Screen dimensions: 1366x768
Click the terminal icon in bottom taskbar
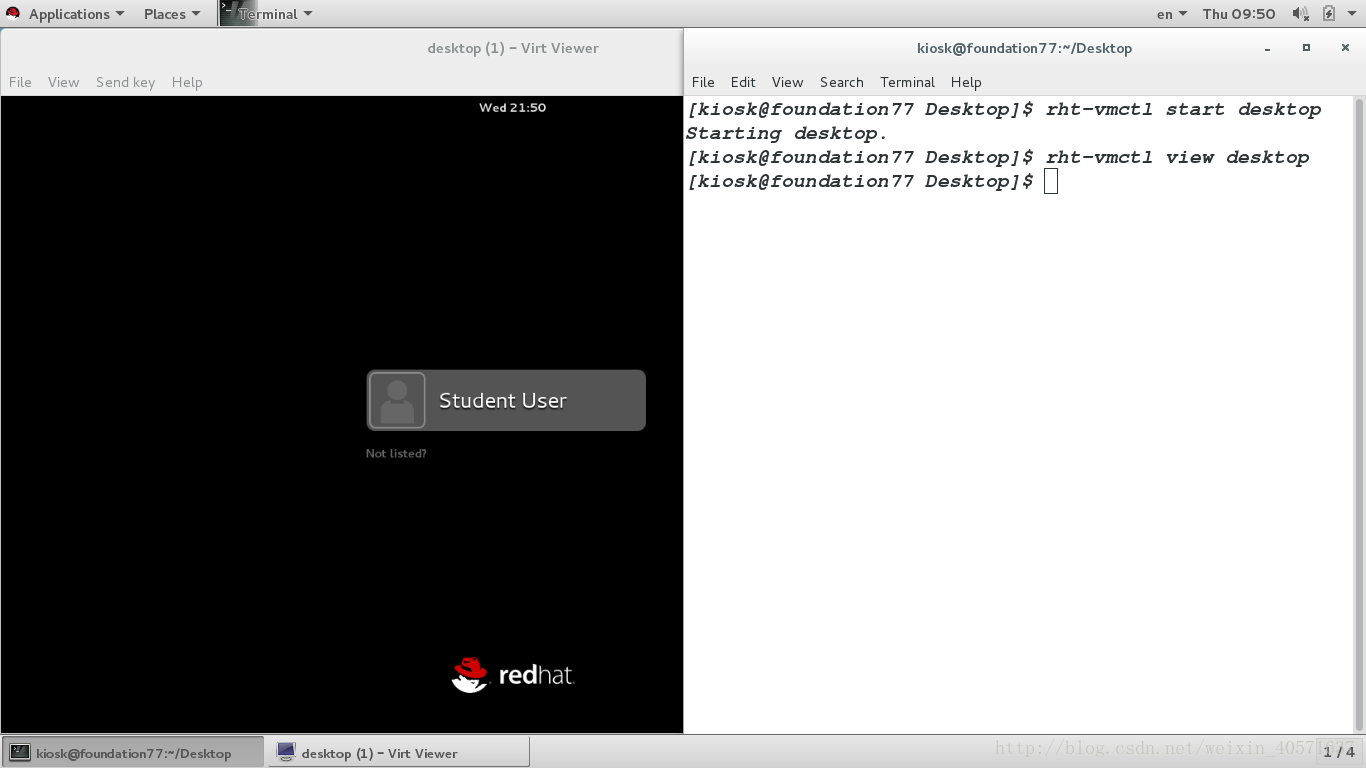point(20,752)
